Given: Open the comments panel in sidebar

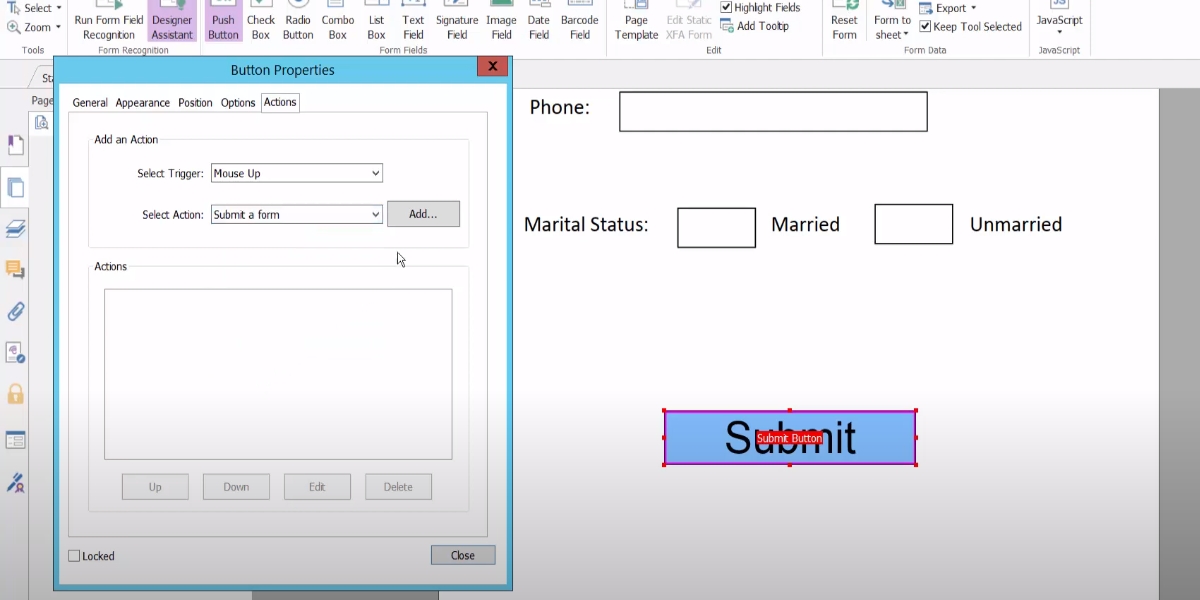Looking at the screenshot, I should 15,270.
